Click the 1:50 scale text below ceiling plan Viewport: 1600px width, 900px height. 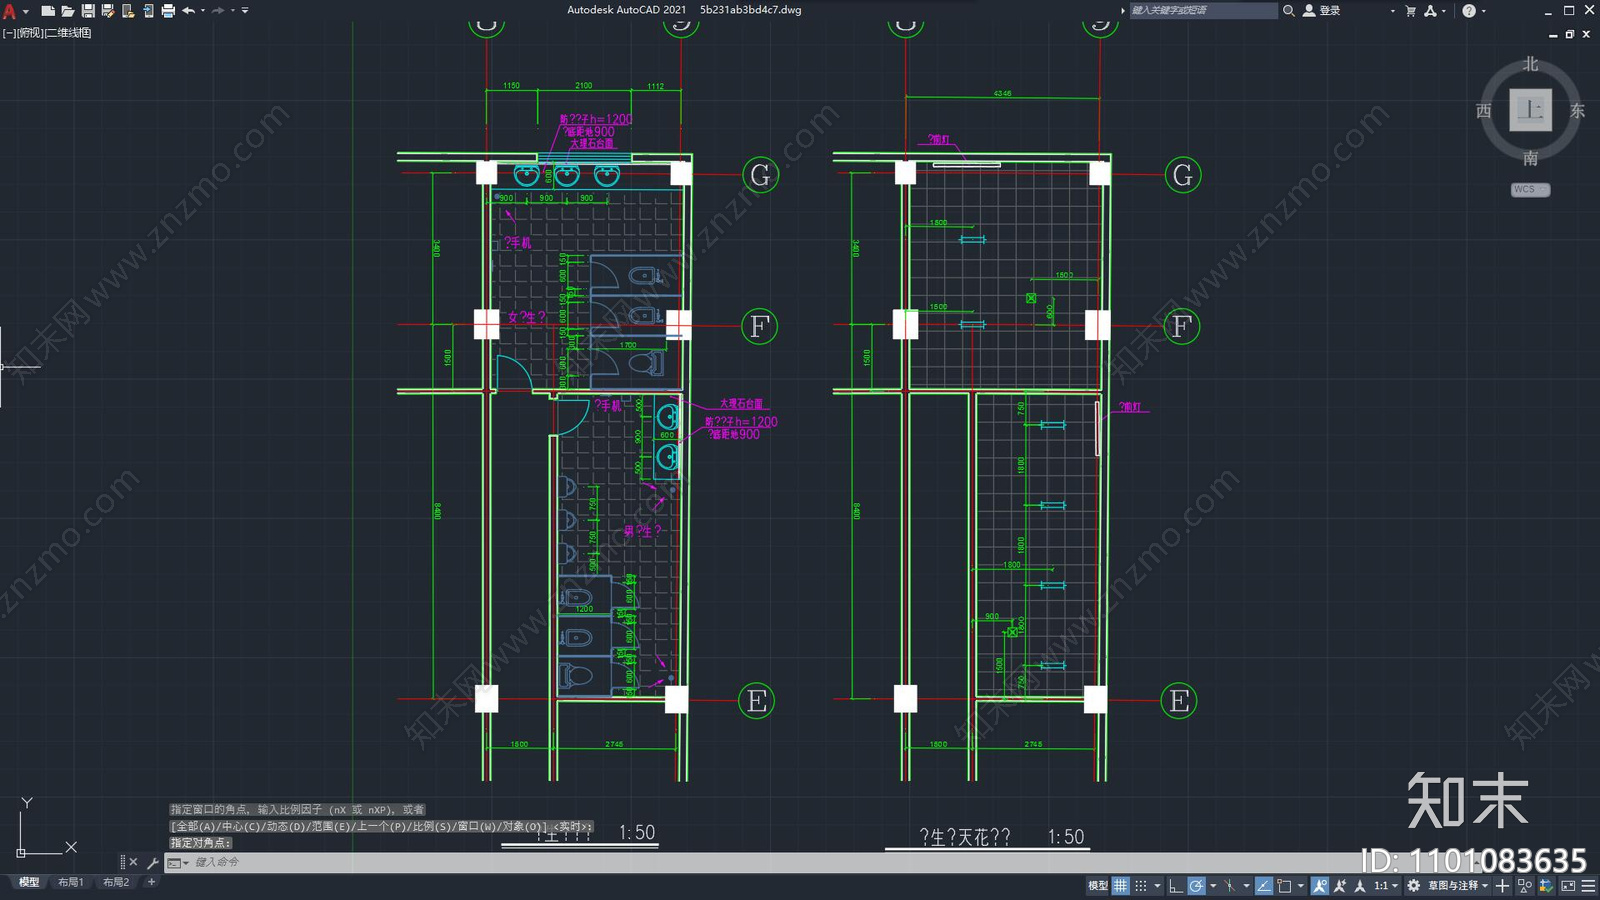pos(1066,837)
